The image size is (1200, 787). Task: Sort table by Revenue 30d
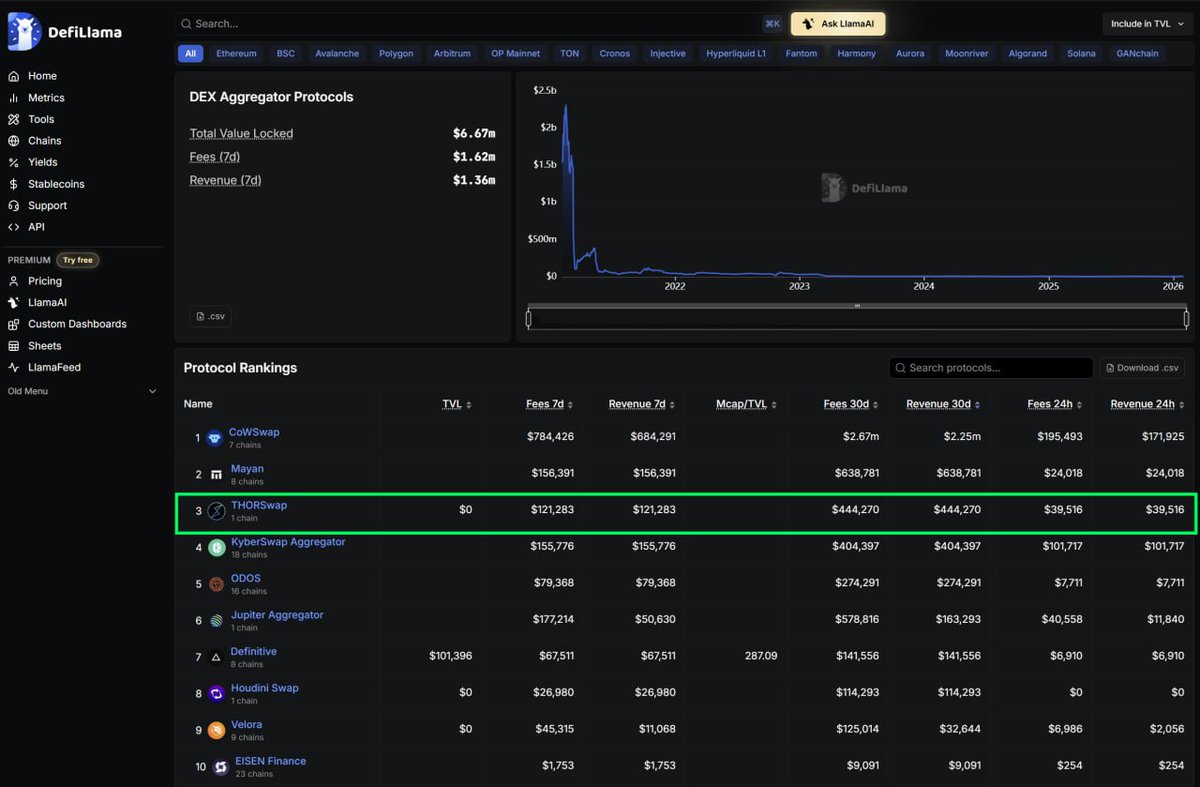pos(943,404)
